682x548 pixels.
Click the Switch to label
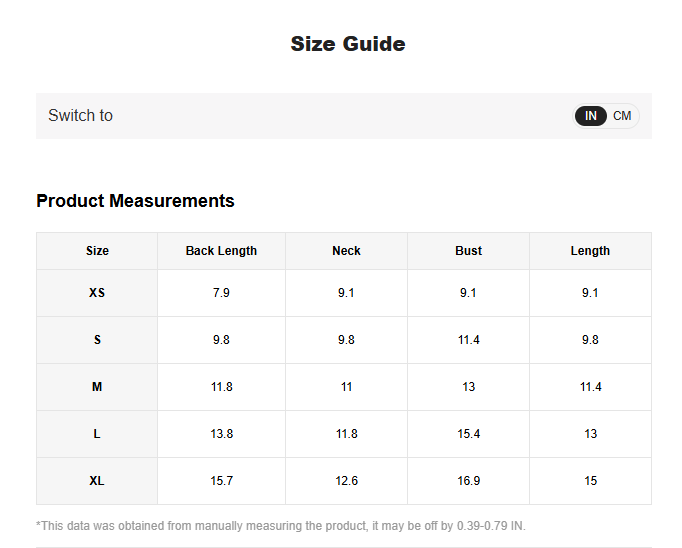tap(80, 116)
